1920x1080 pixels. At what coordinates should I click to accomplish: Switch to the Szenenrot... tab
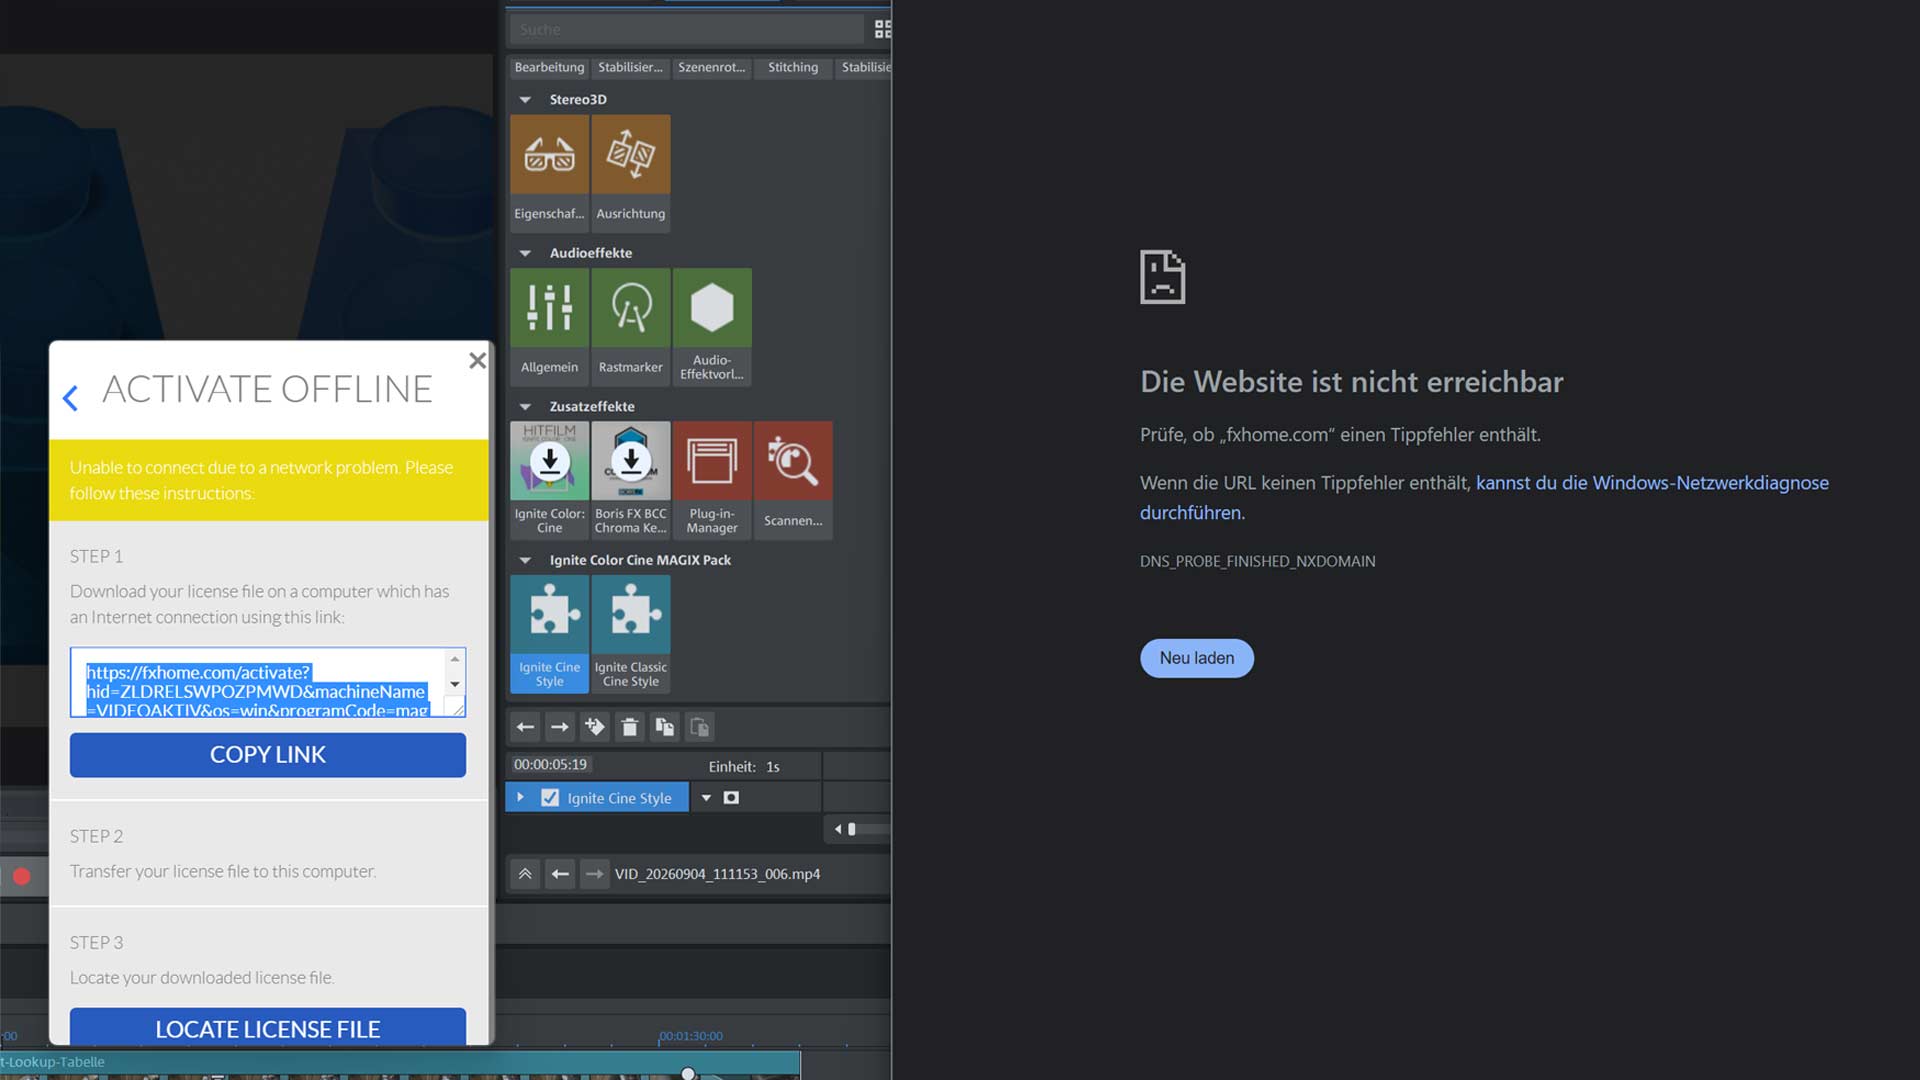coord(711,67)
